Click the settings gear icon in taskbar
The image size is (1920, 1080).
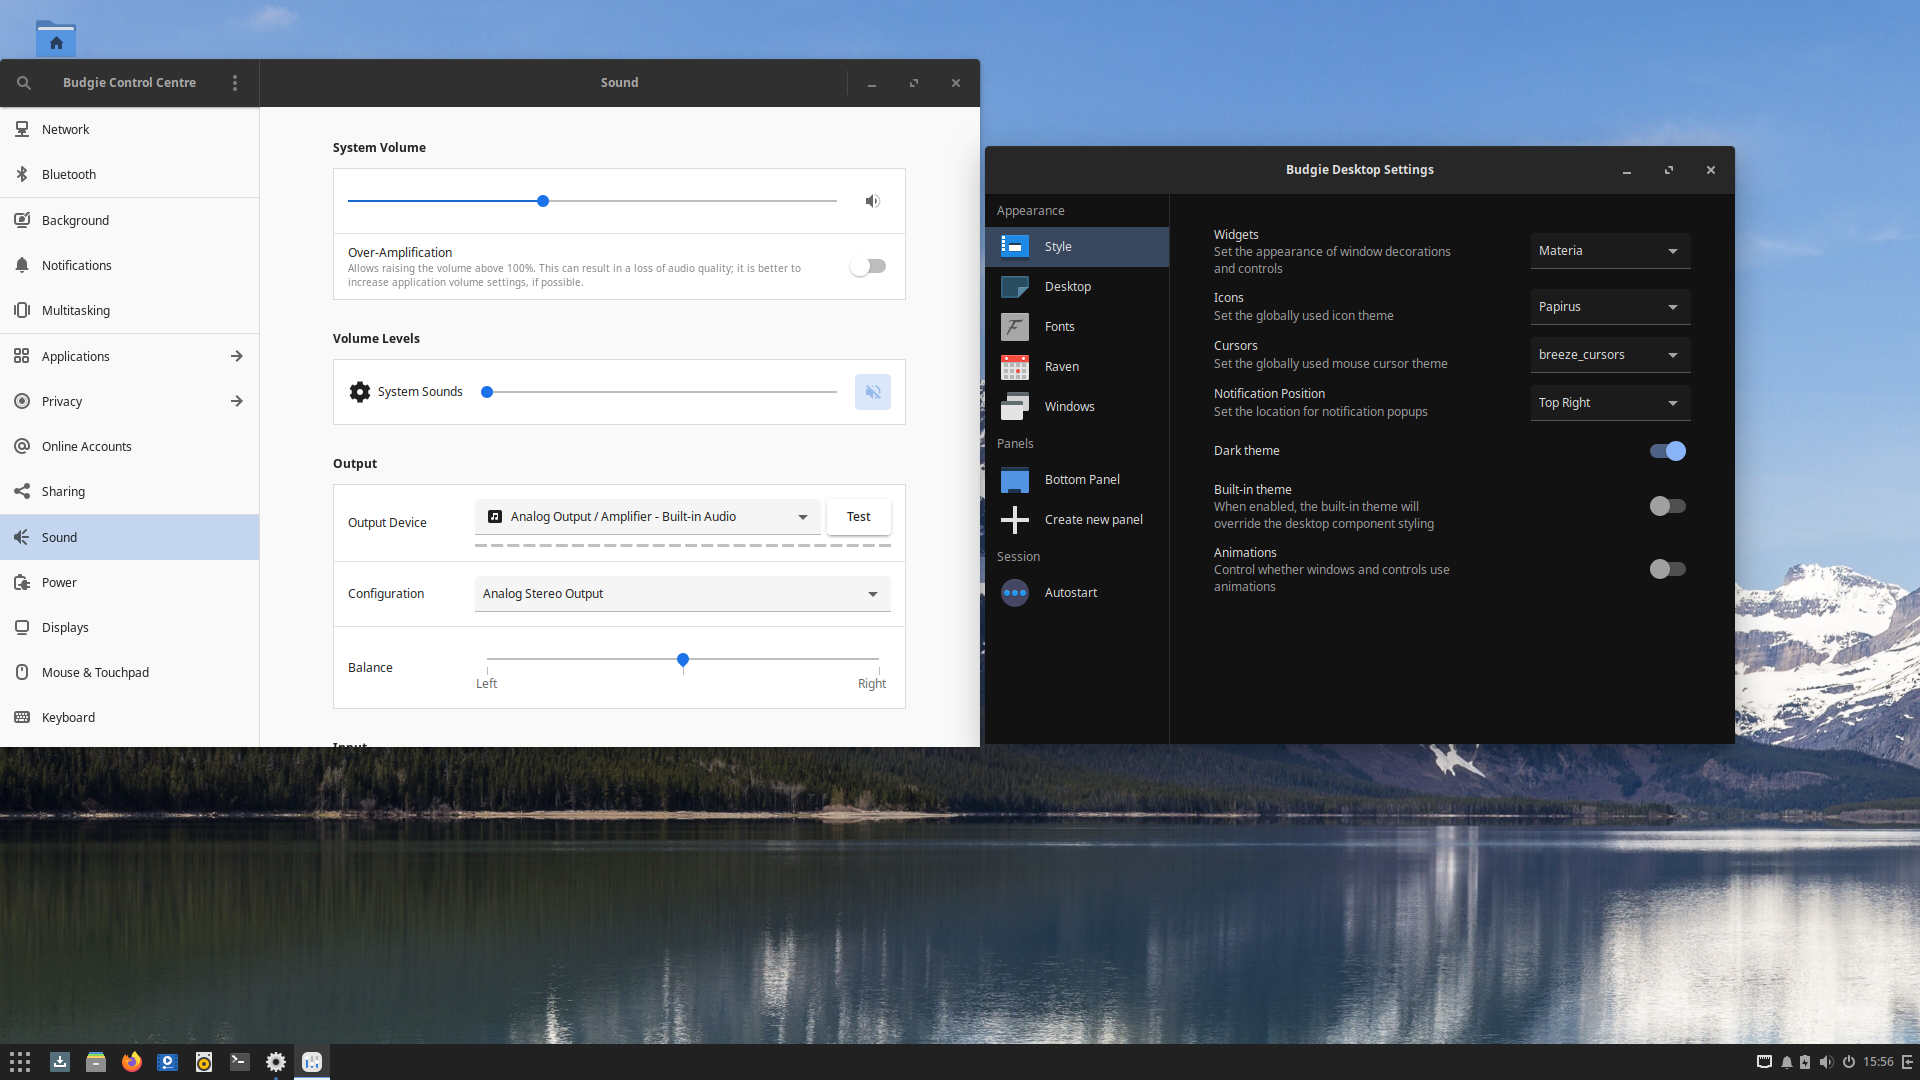pyautogui.click(x=276, y=1062)
